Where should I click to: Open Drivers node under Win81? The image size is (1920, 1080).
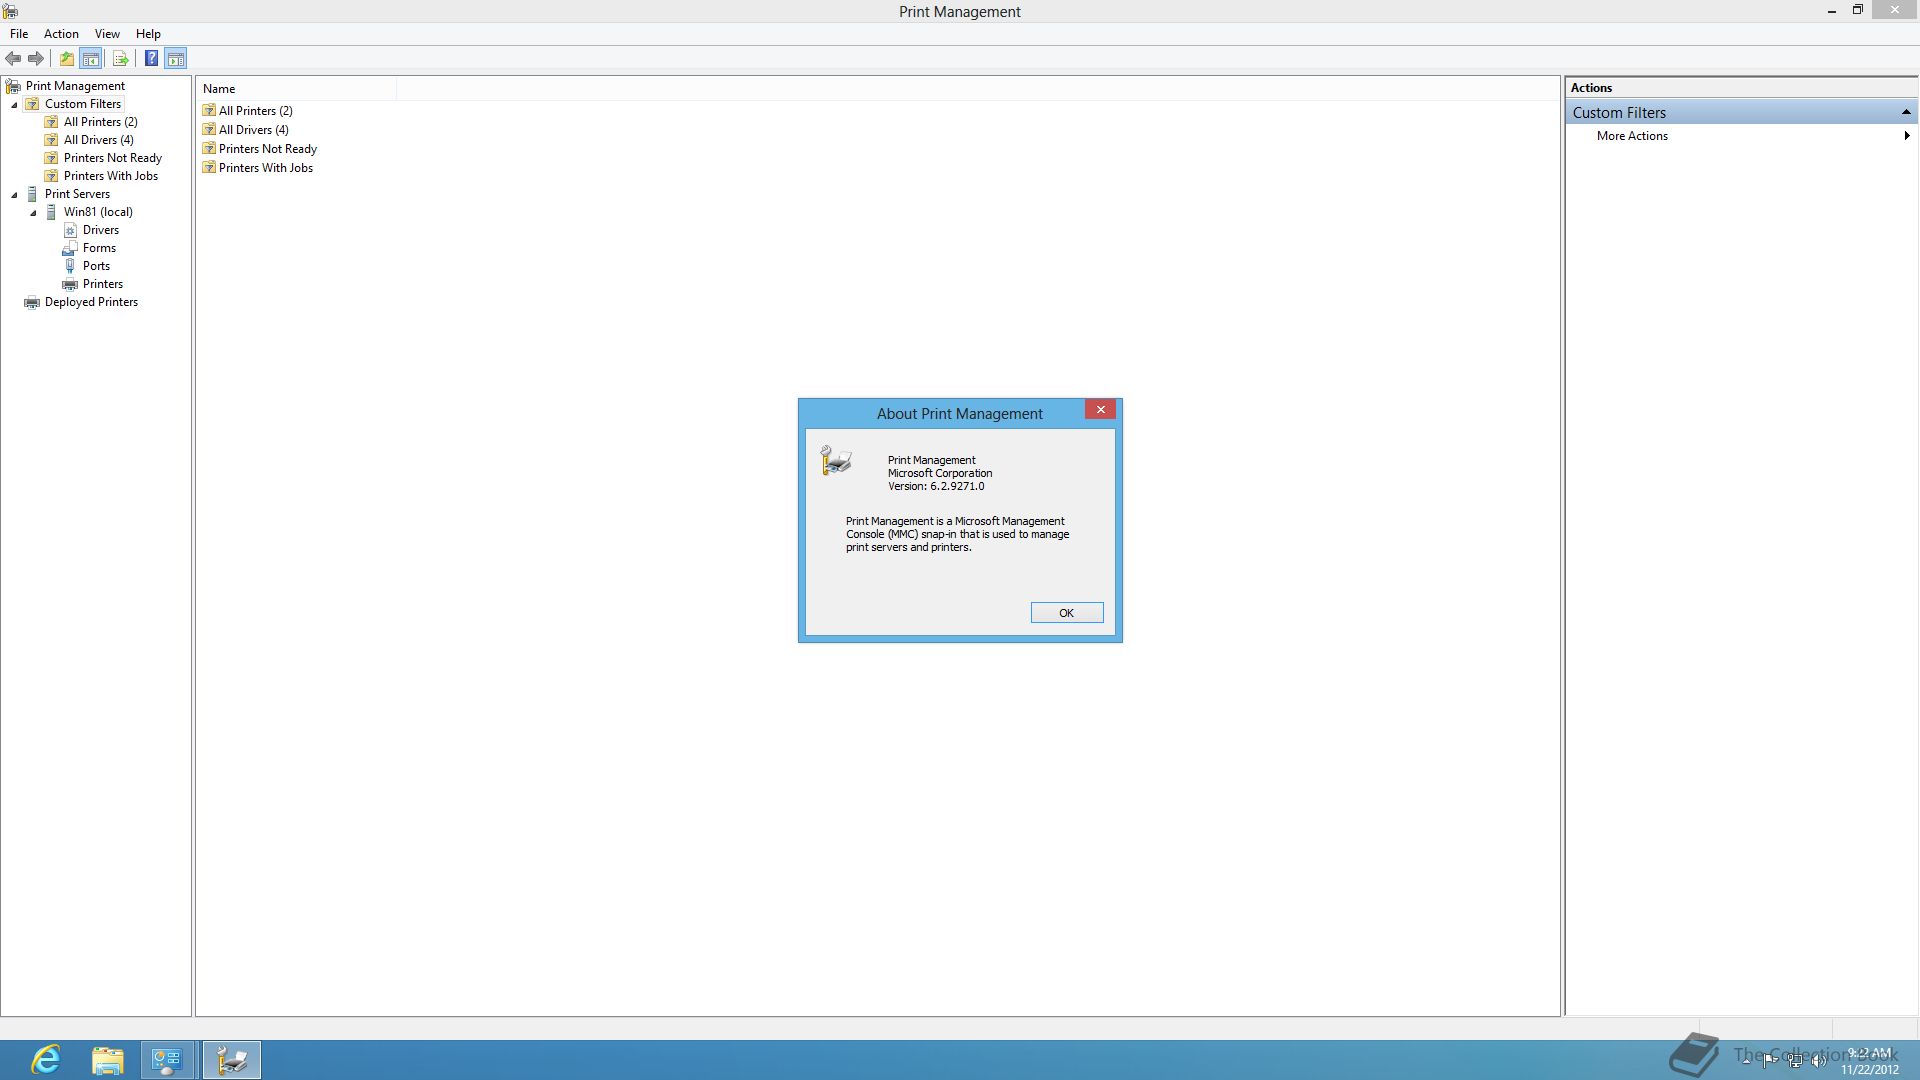coord(101,230)
